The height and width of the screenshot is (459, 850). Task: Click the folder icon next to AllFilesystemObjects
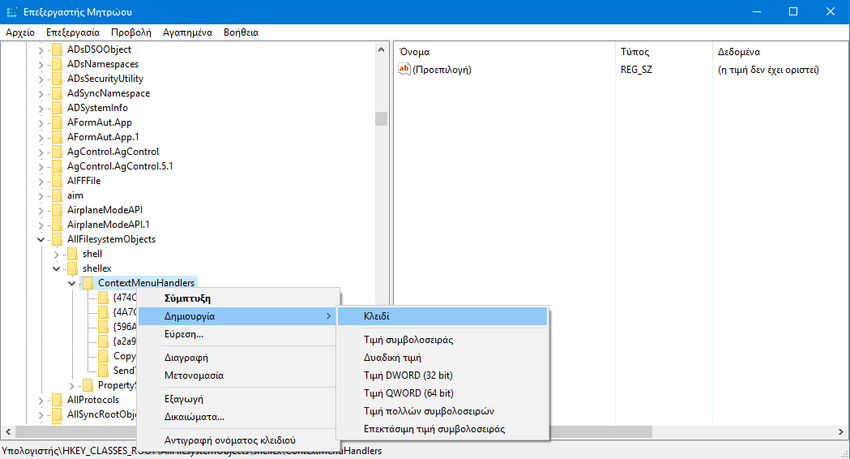(57, 239)
